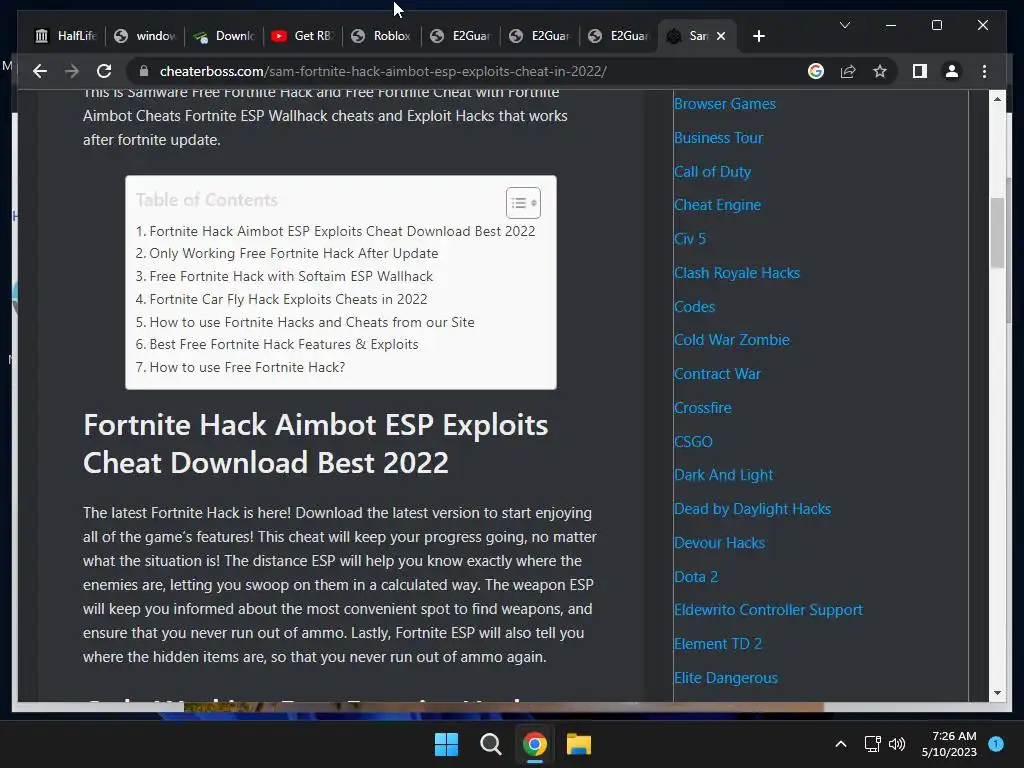This screenshot has width=1024, height=768.
Task: Open the Contract War category
Action: (x=717, y=374)
